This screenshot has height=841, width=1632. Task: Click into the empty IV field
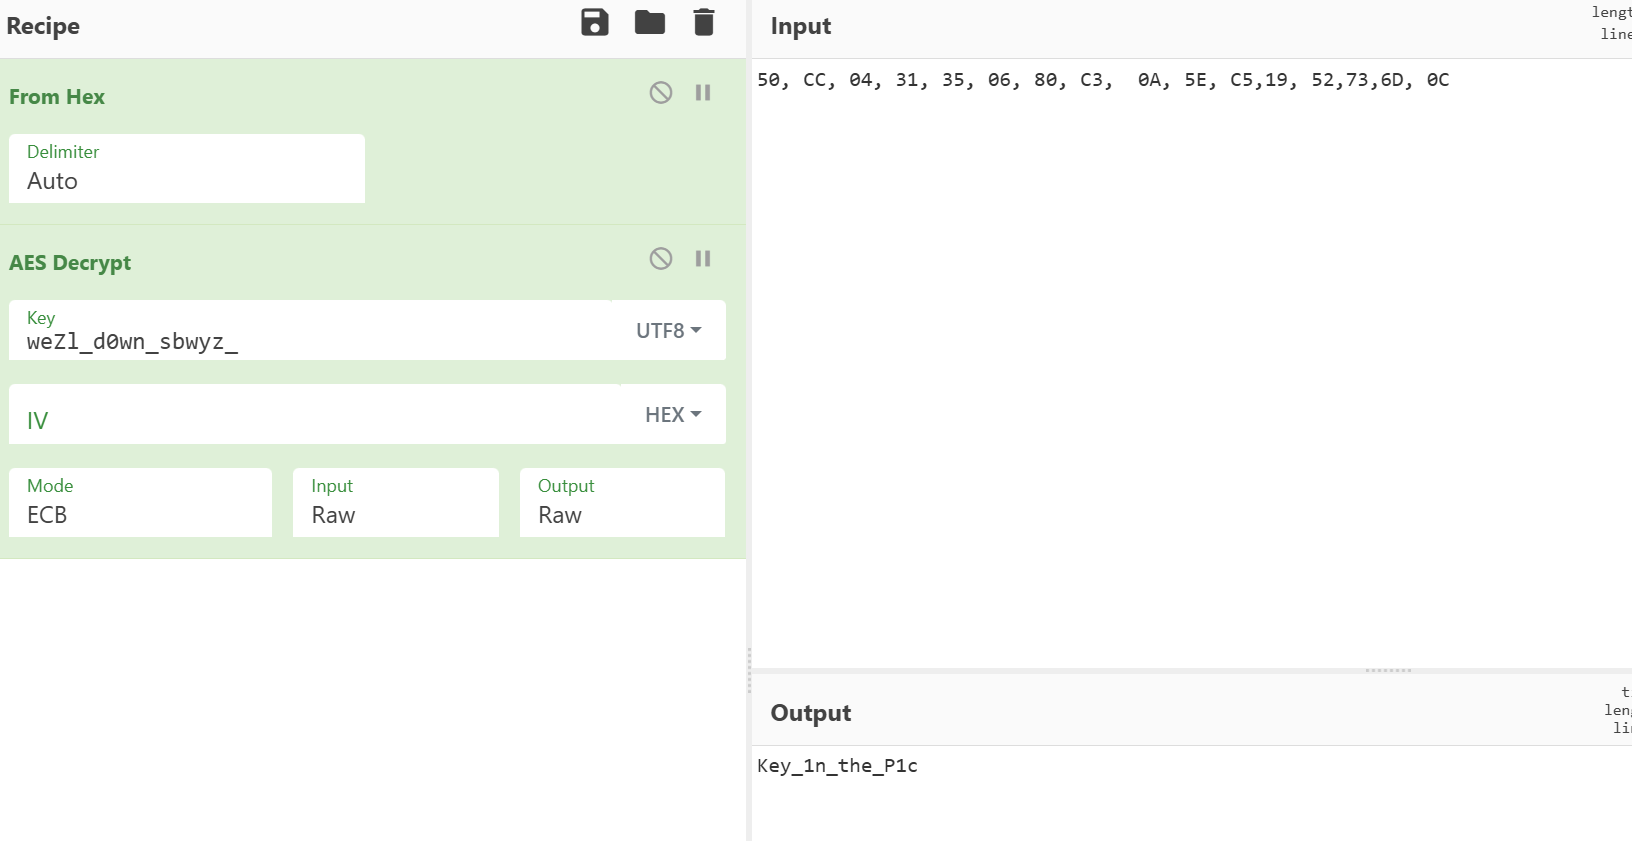click(310, 418)
